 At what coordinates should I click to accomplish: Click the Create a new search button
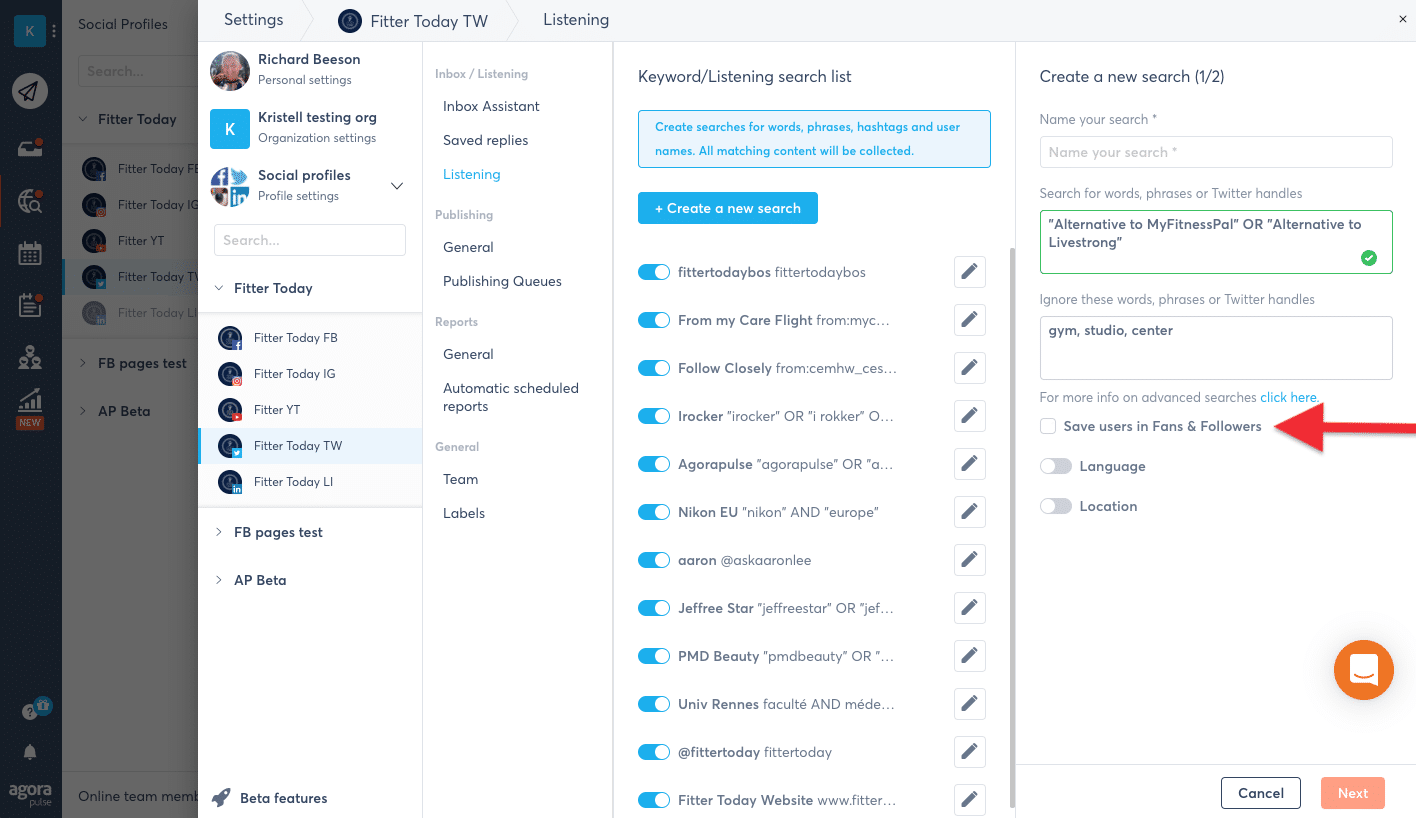[727, 208]
